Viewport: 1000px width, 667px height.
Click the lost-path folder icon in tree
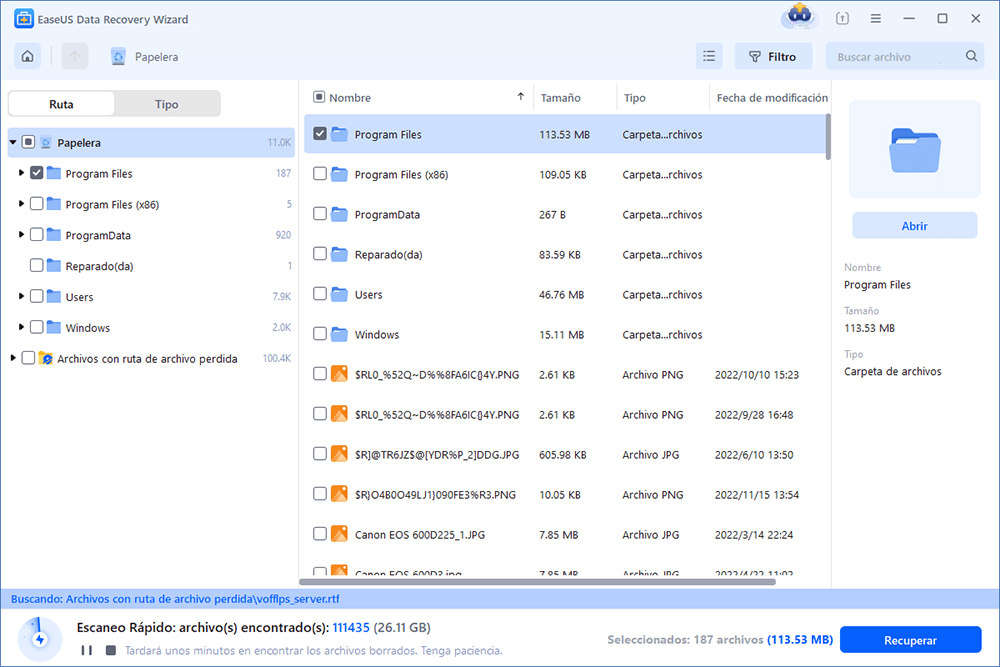[45, 358]
